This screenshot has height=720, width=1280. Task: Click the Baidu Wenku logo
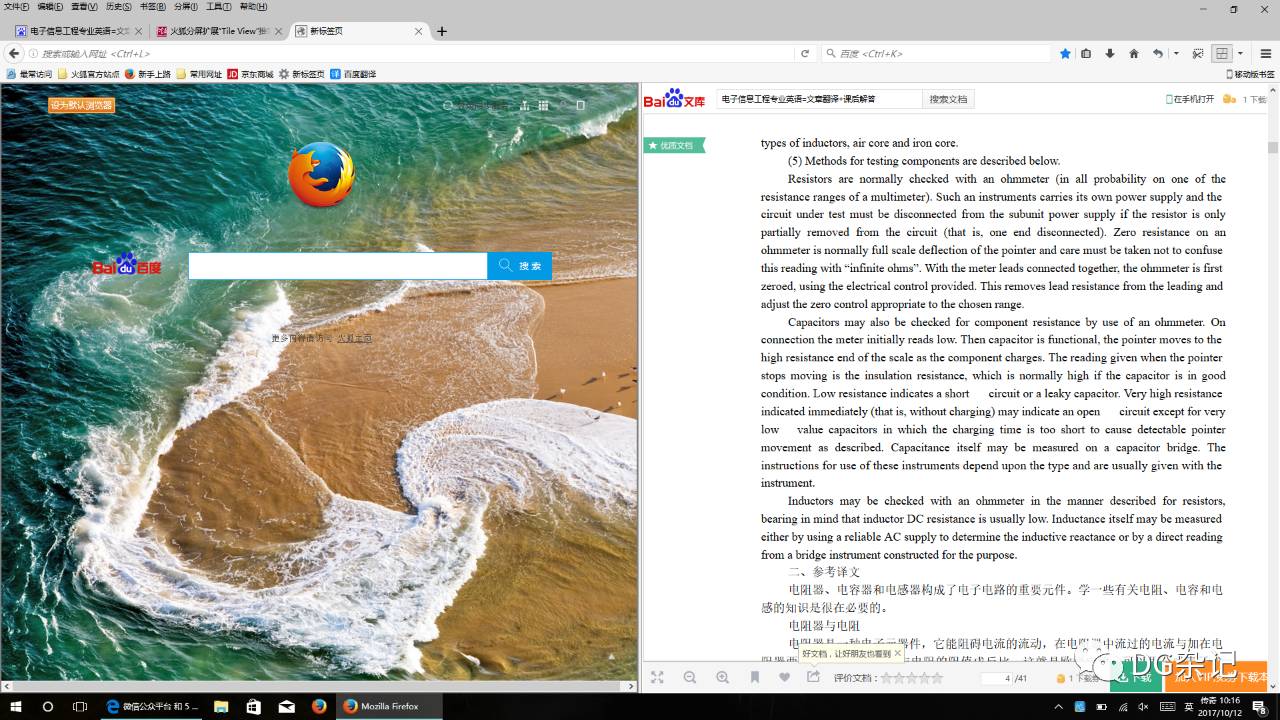pyautogui.click(x=675, y=98)
